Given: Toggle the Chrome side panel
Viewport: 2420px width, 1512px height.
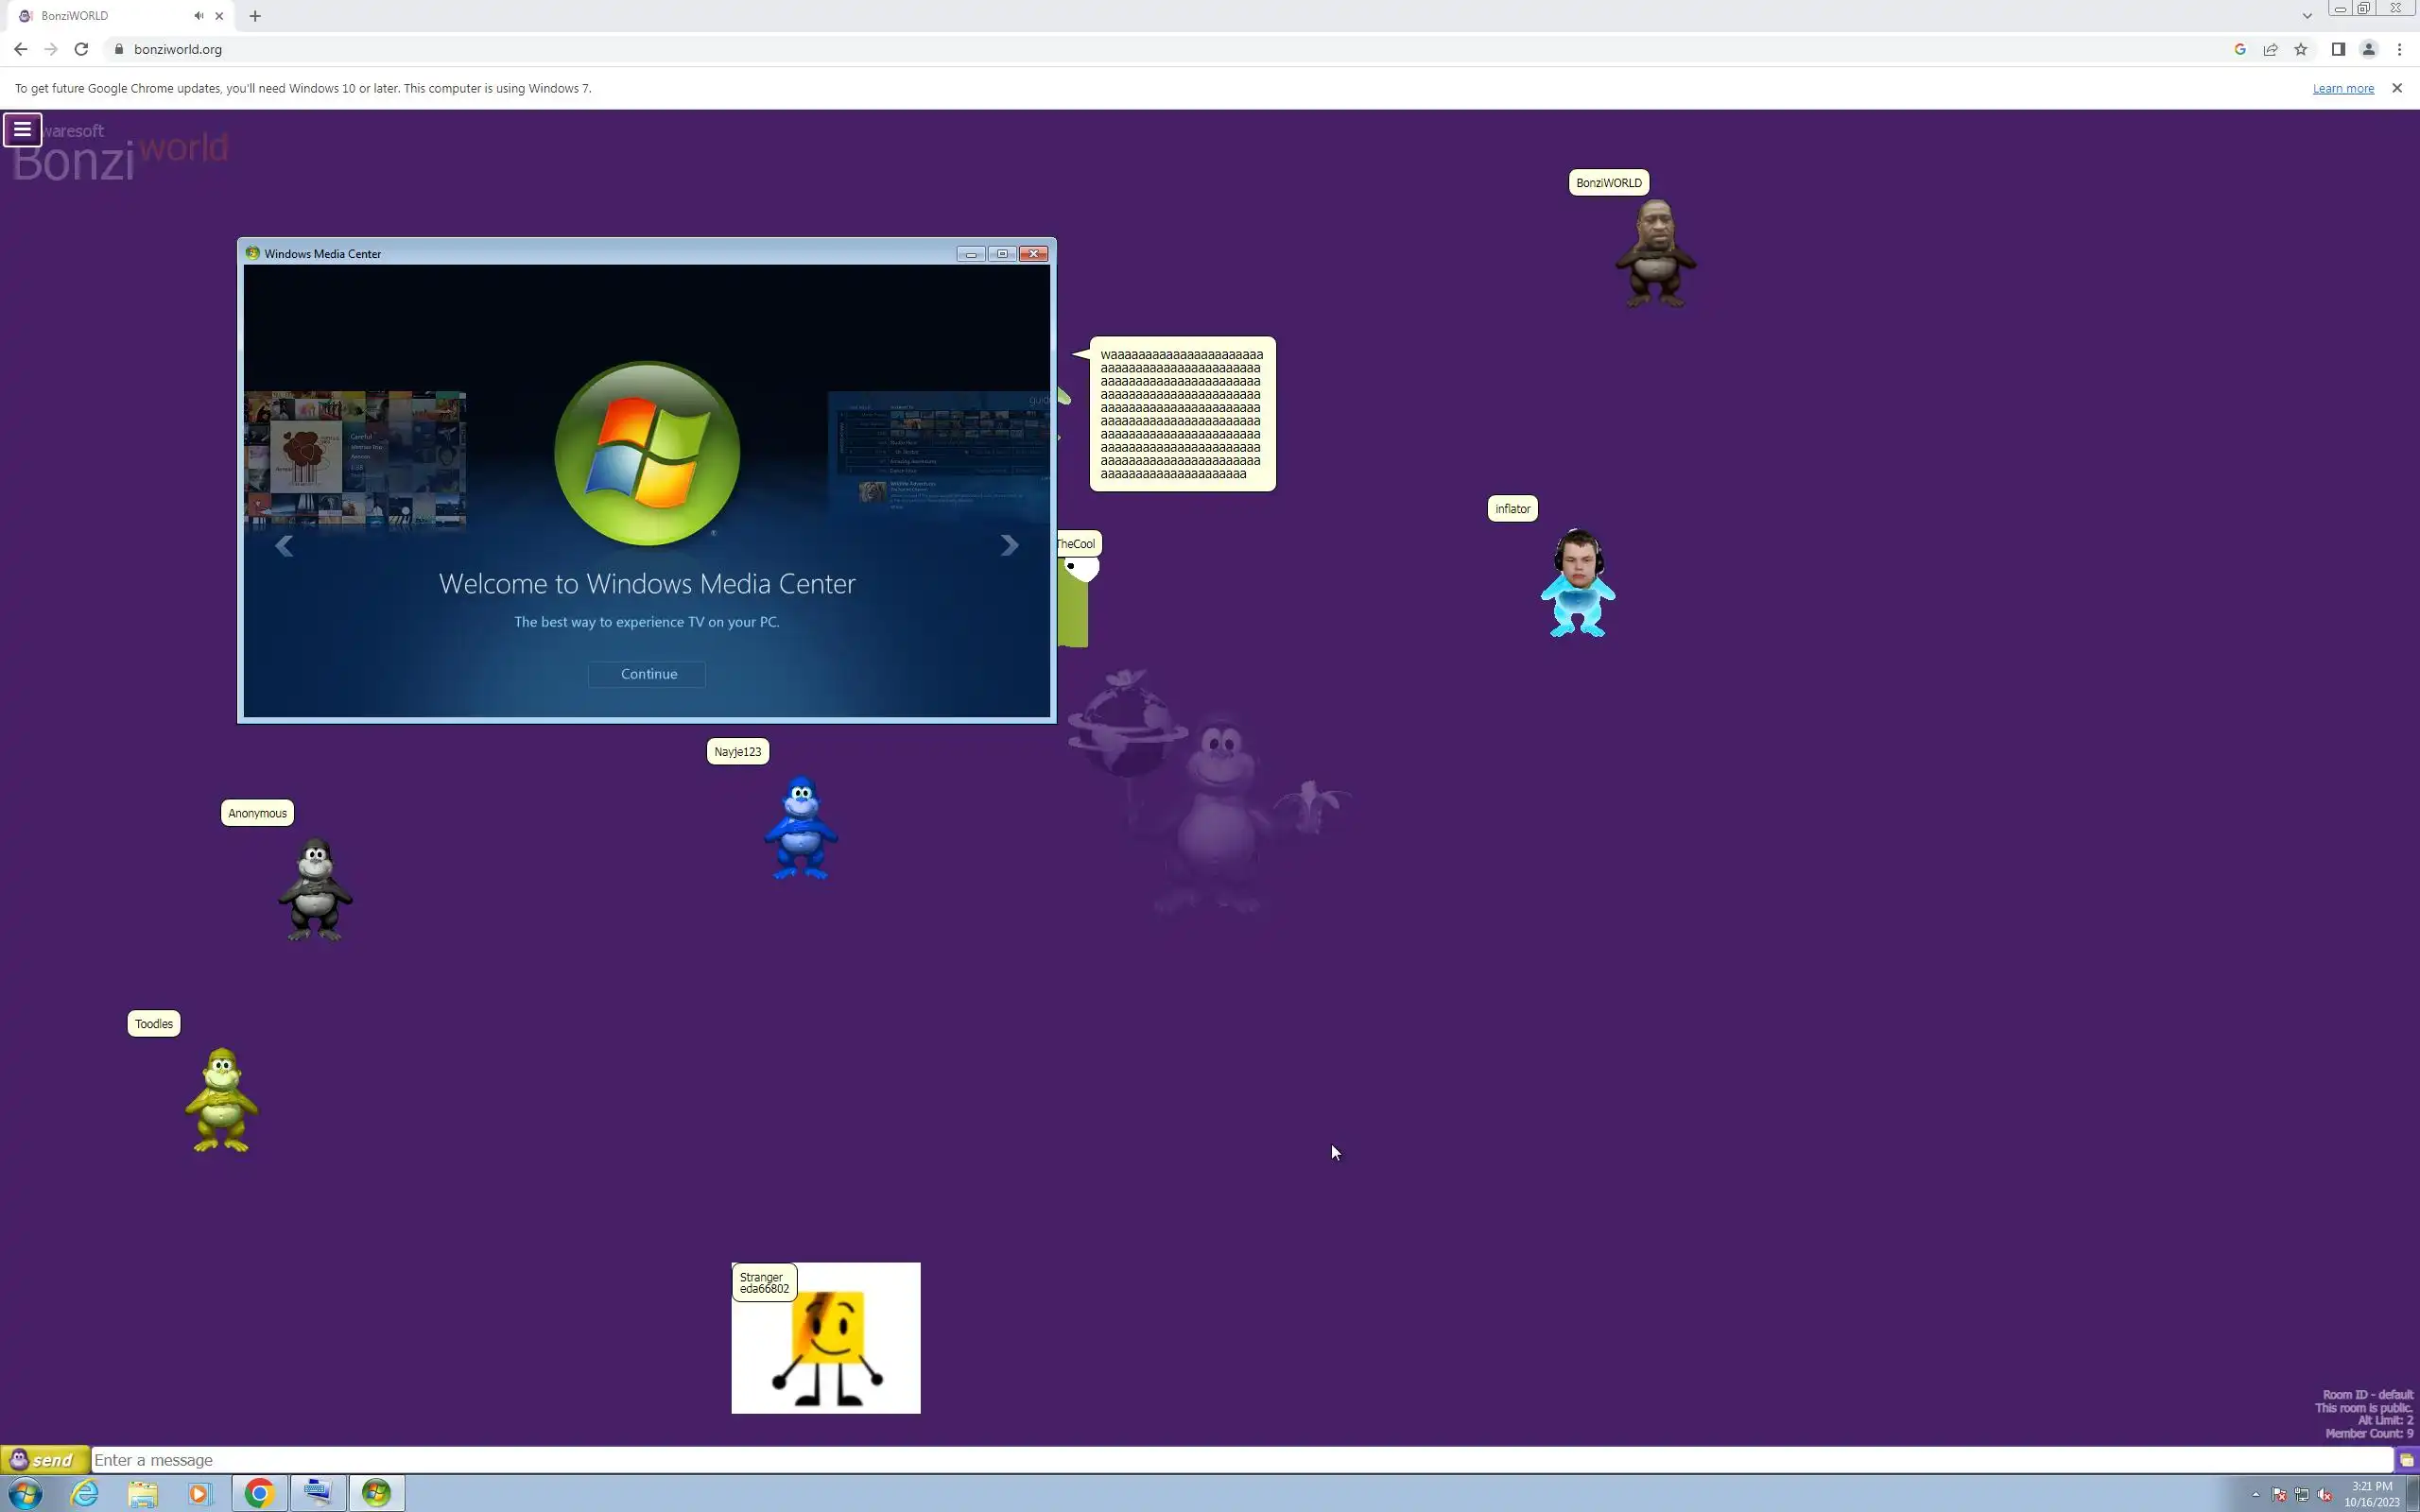Looking at the screenshot, I should pos(2338,49).
